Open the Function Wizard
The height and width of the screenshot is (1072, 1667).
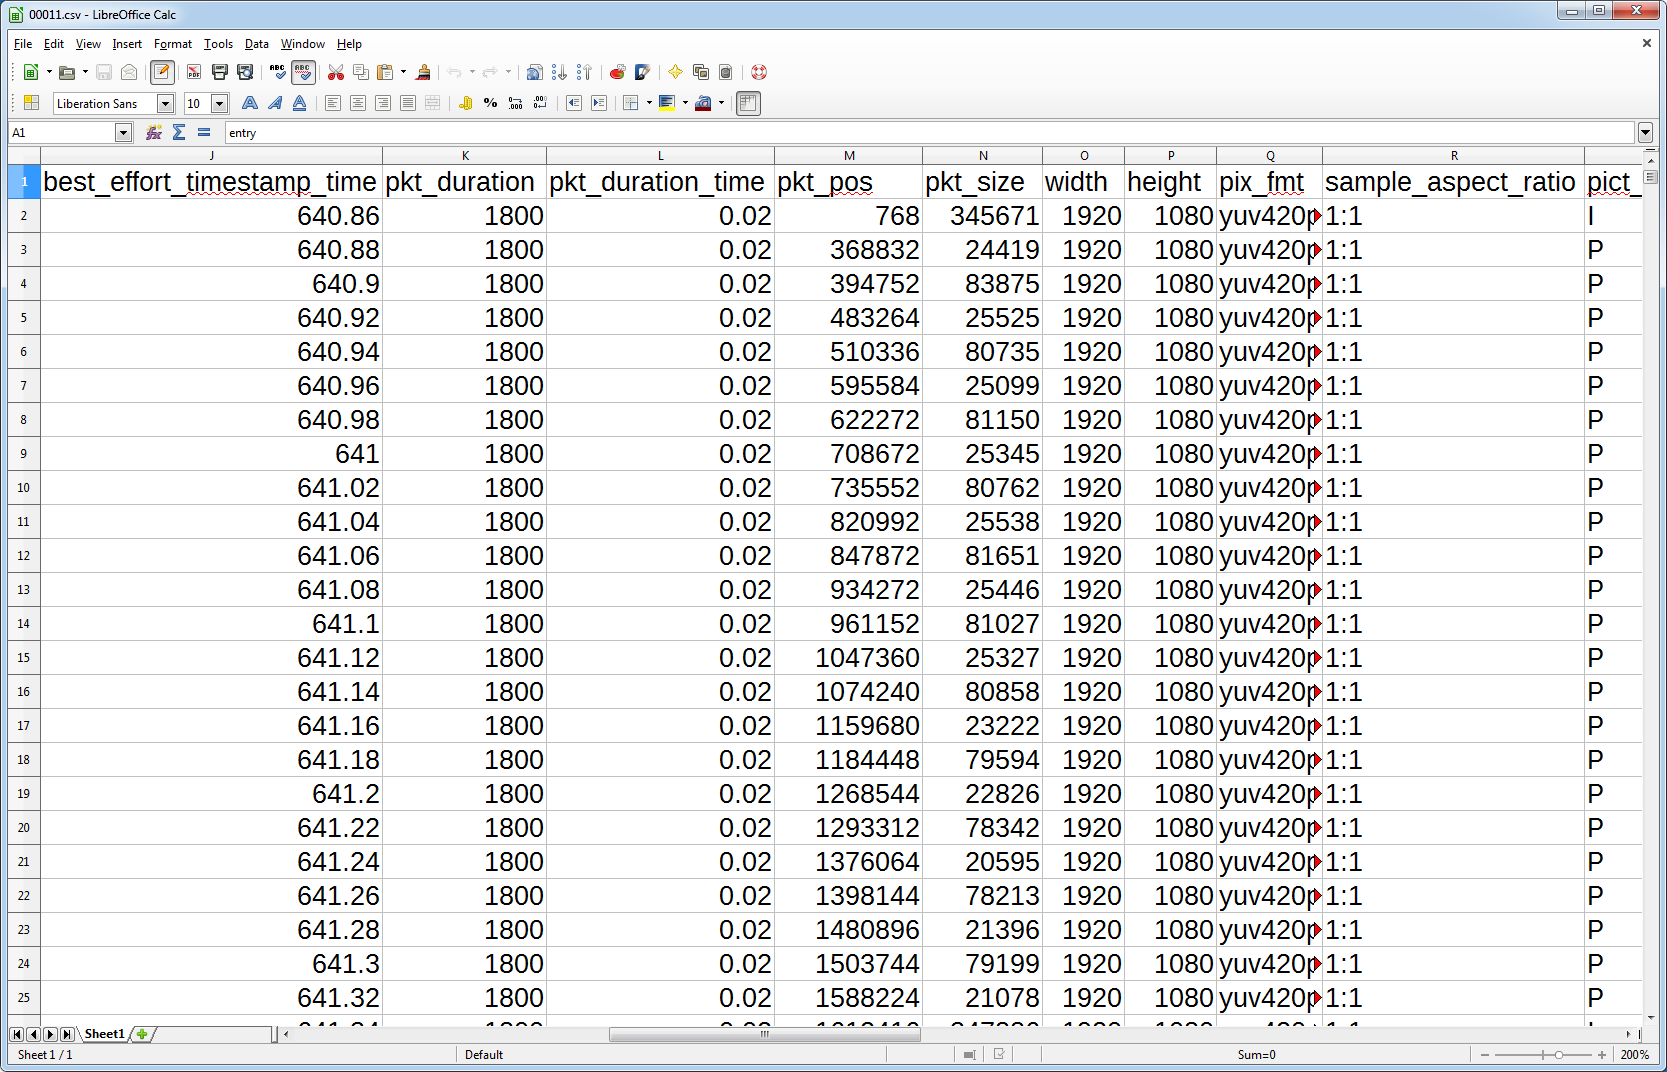(153, 132)
